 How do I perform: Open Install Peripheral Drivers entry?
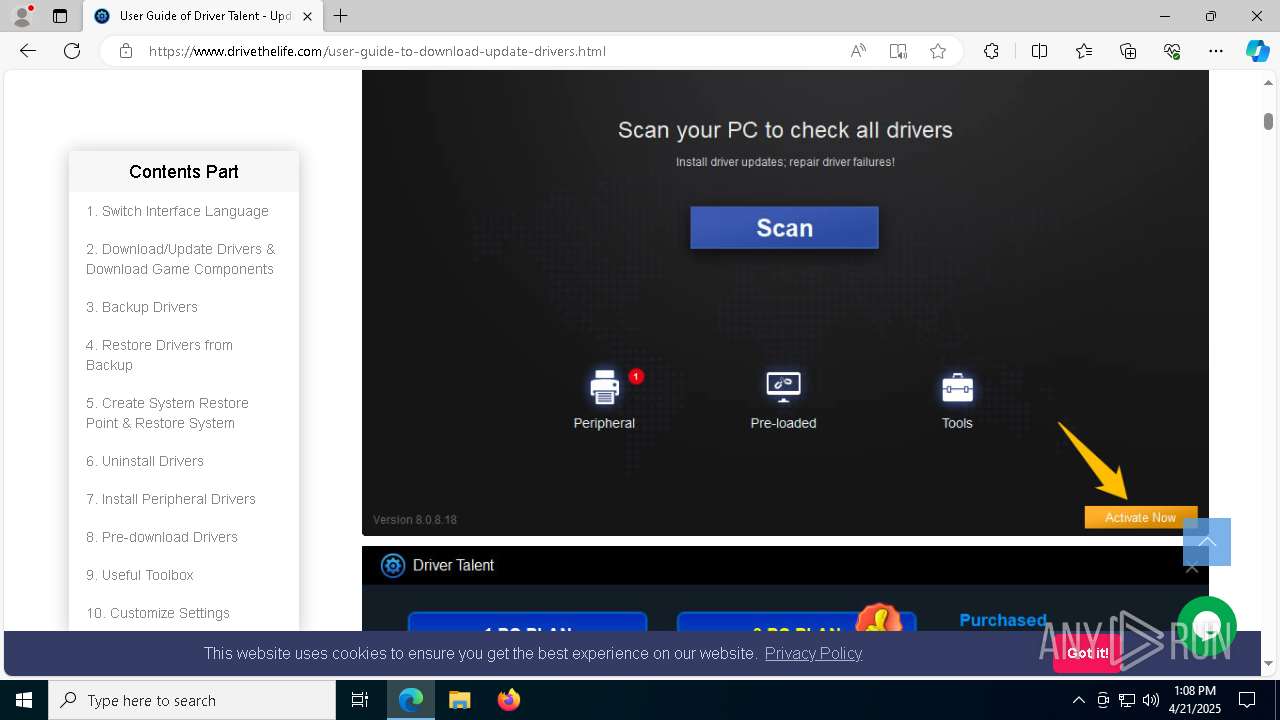pos(171,499)
